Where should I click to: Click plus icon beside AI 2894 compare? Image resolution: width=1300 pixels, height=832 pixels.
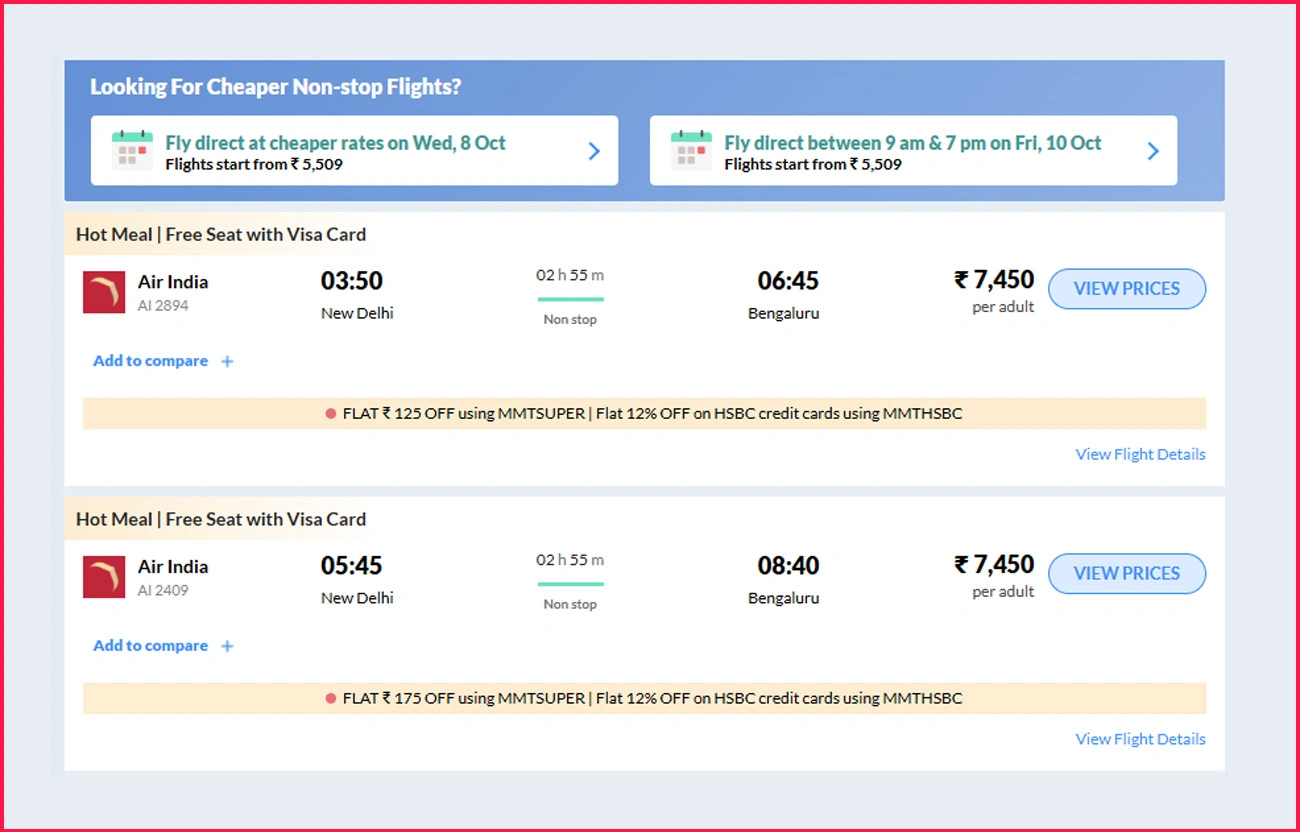point(227,362)
